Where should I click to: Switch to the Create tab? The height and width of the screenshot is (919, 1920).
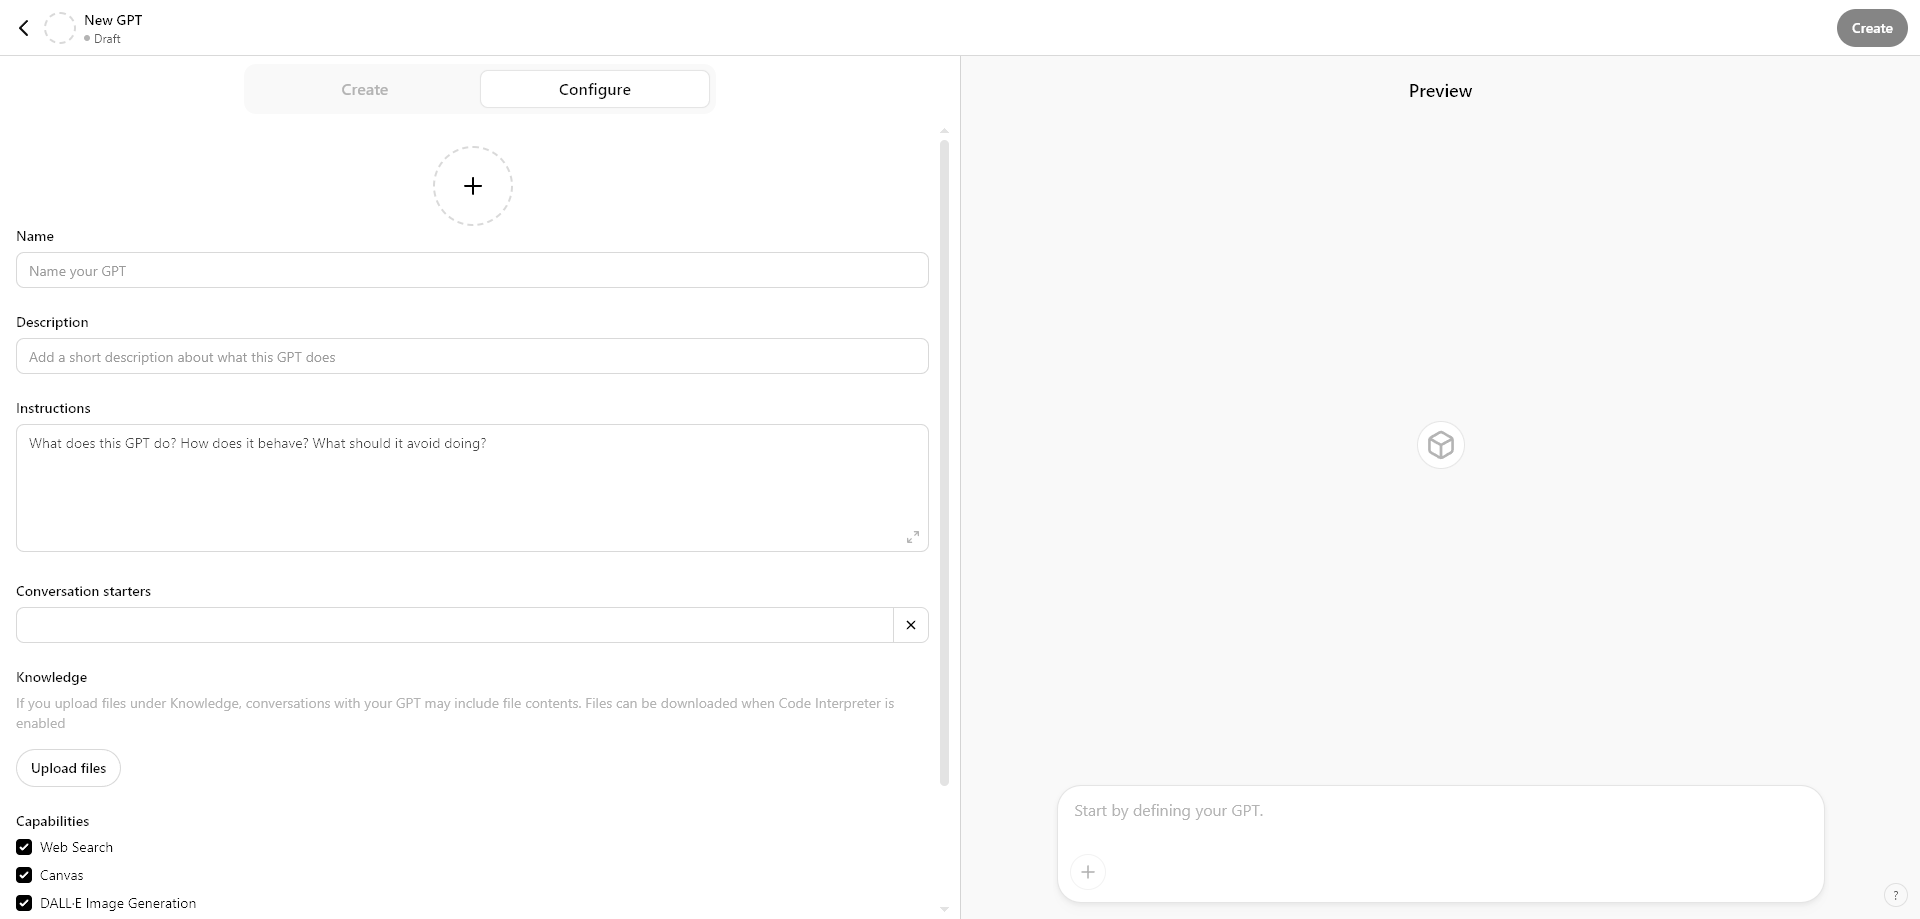(x=364, y=90)
